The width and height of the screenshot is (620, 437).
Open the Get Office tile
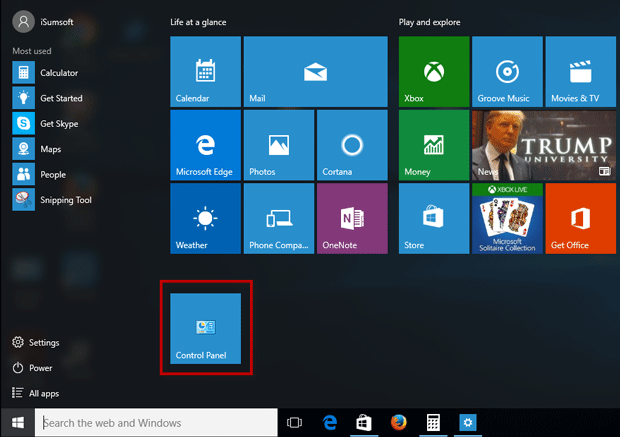point(581,218)
